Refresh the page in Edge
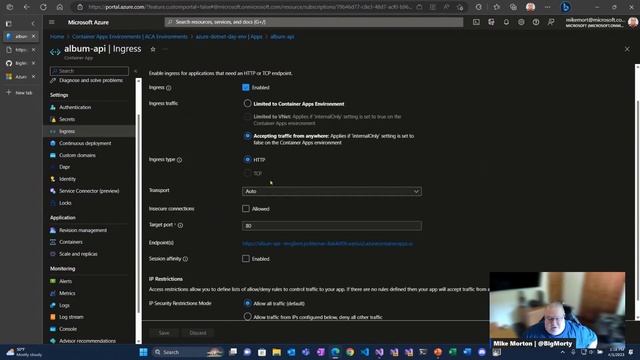640x360 pixels. point(43,7)
